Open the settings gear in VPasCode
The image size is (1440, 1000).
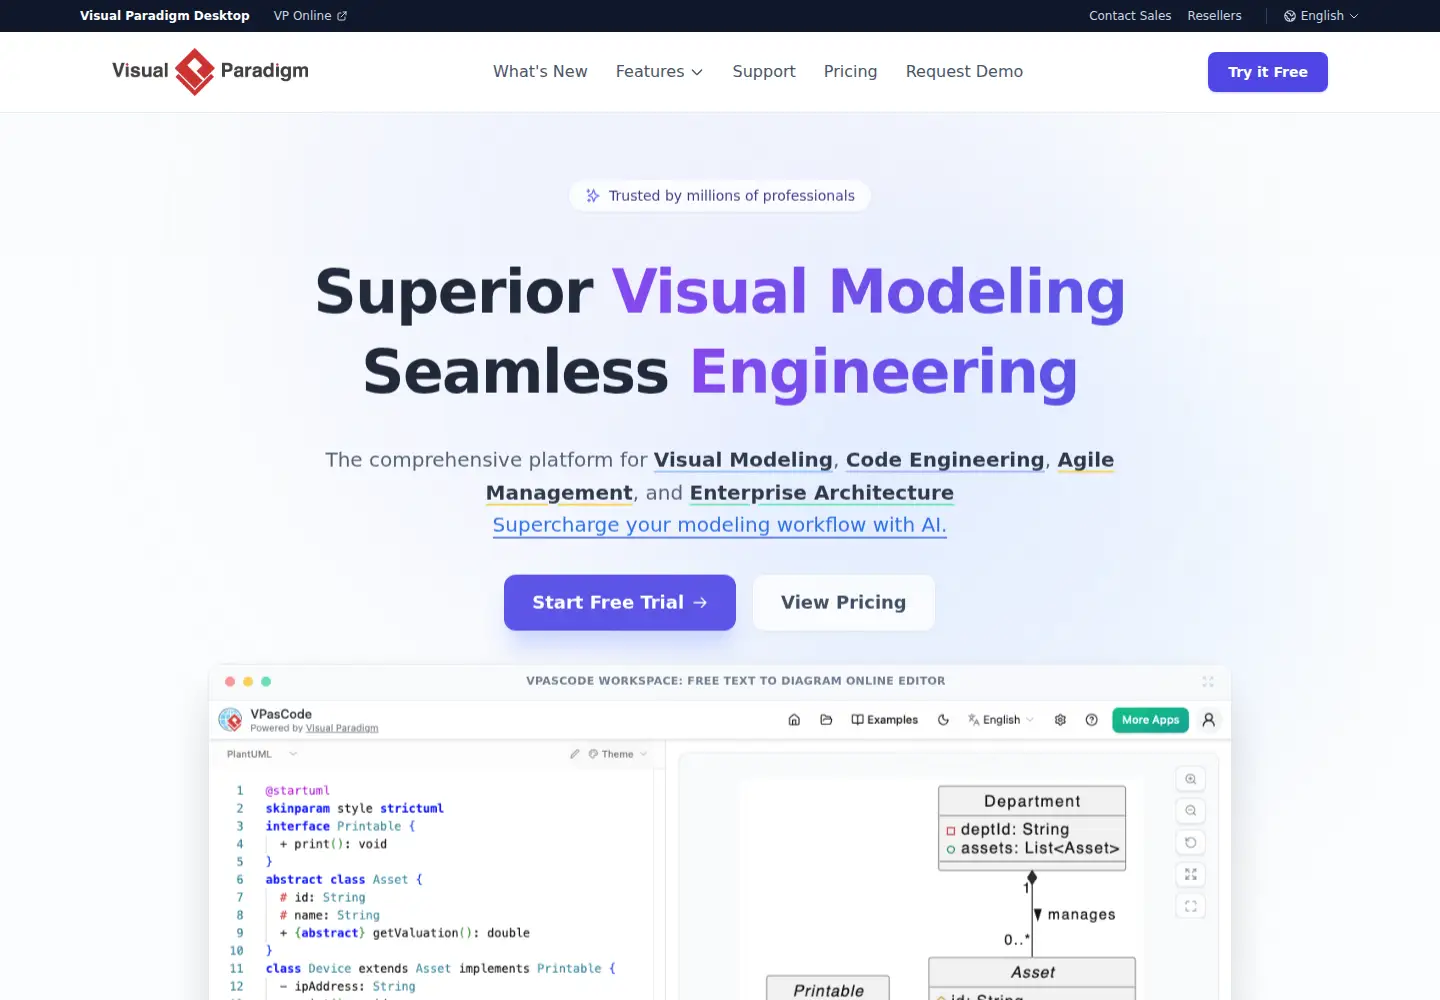point(1060,720)
